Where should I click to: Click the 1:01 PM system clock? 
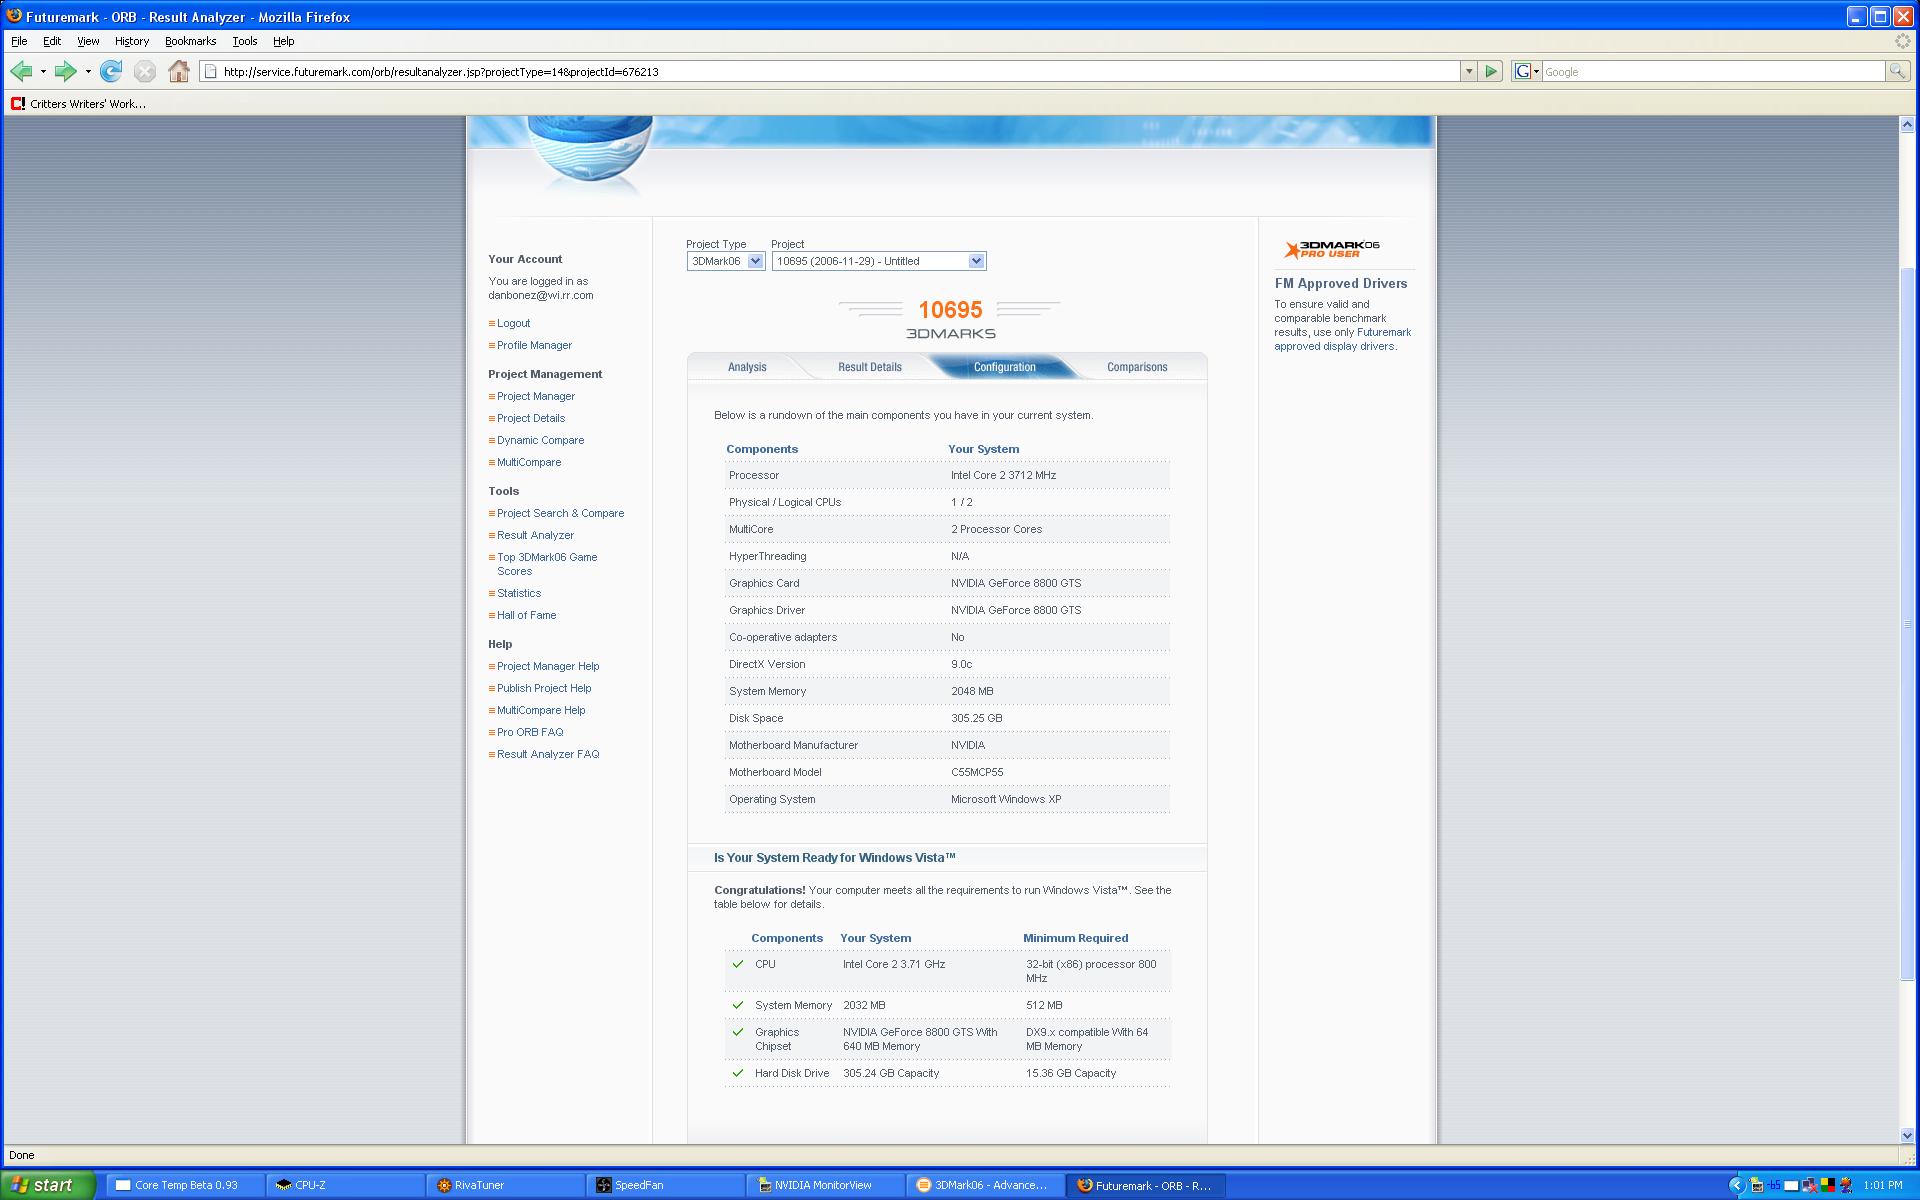click(1883, 1186)
